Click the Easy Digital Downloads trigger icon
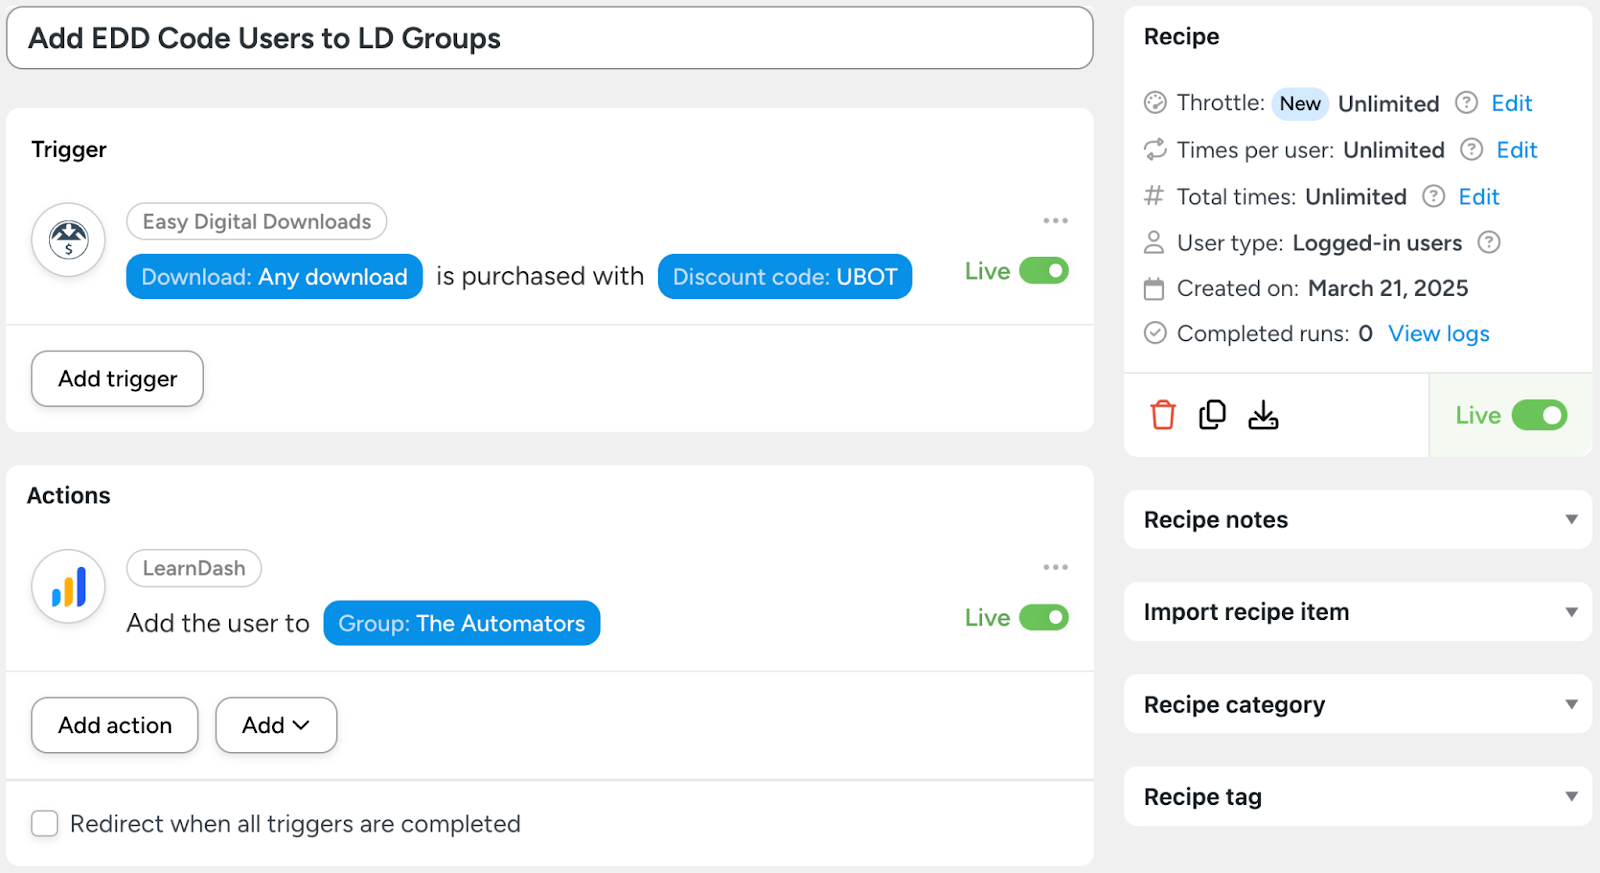 point(69,240)
